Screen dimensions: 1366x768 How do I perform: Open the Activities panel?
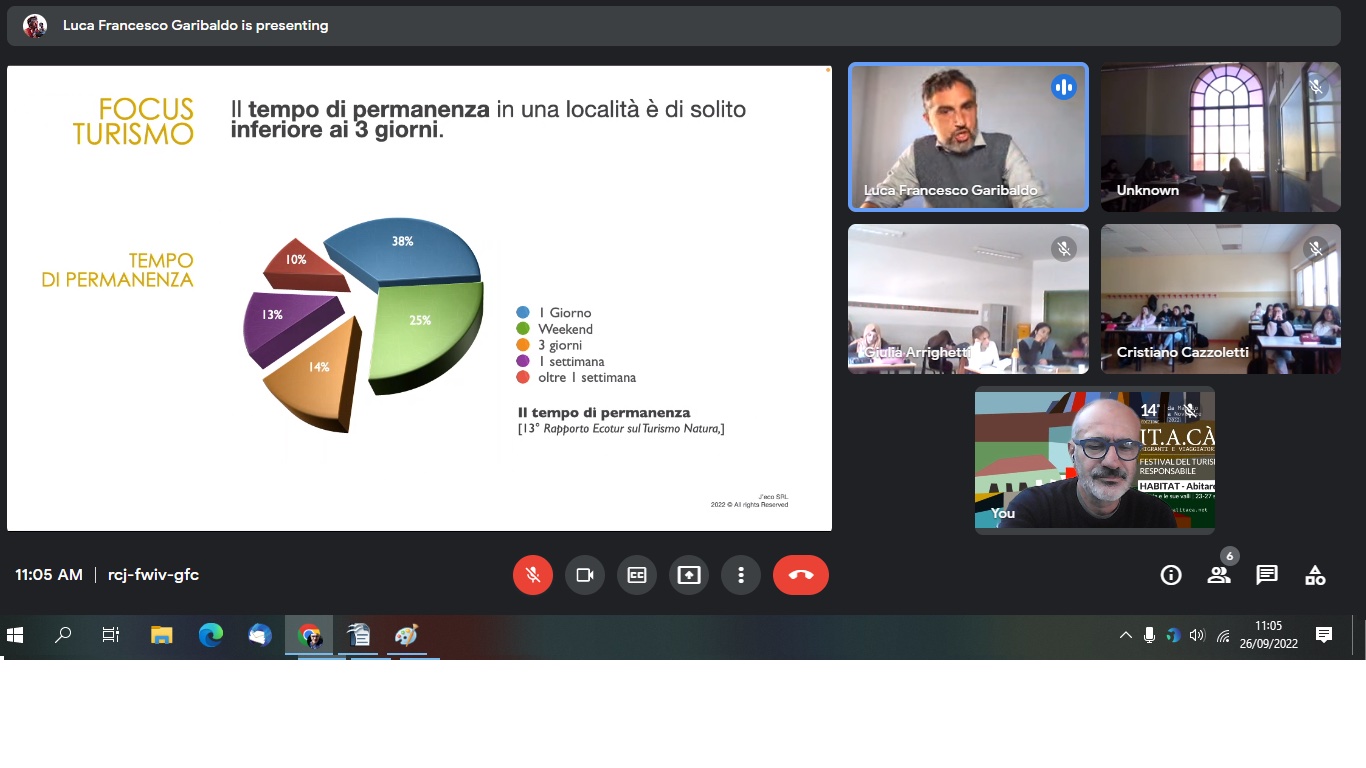(1315, 575)
